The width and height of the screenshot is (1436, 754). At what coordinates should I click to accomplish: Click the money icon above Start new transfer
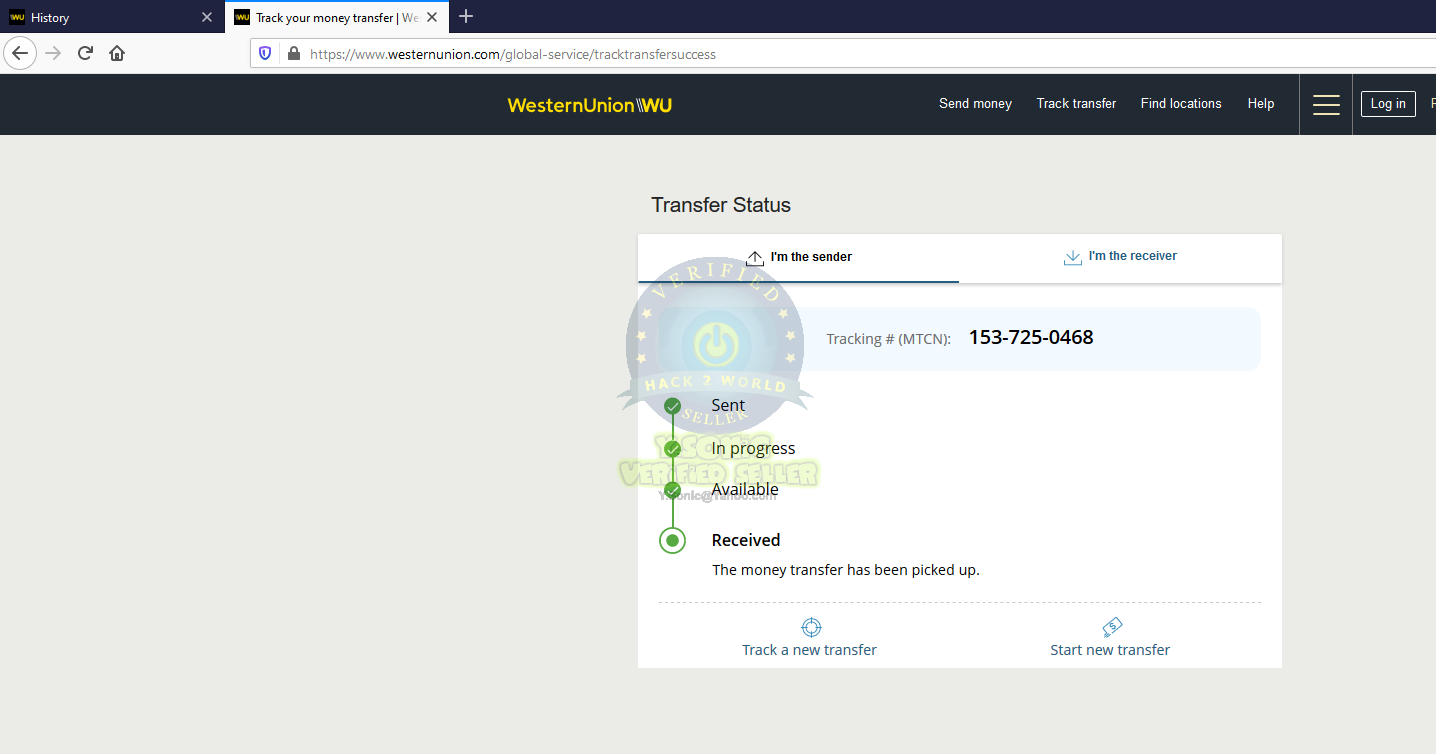tap(1112, 627)
